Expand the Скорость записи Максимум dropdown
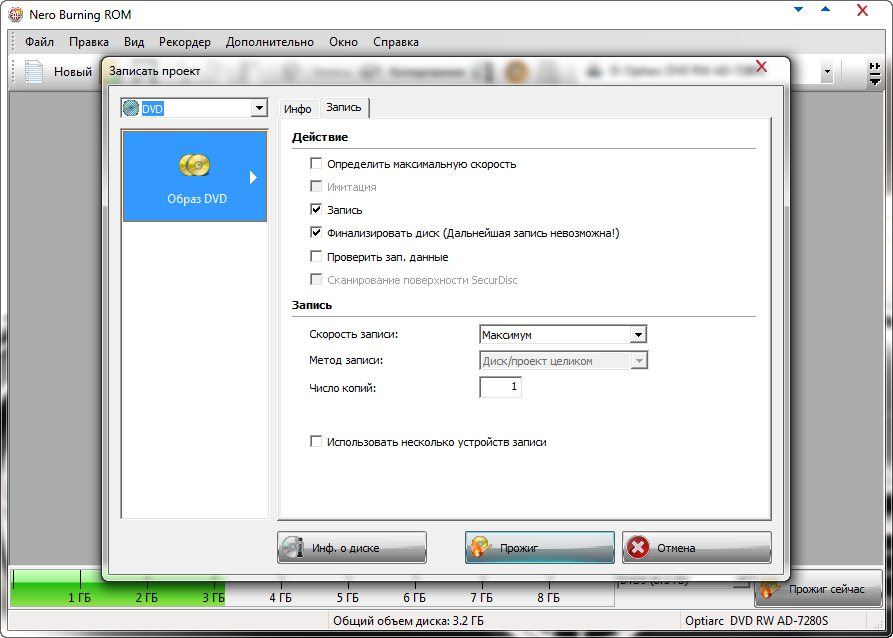 tap(638, 335)
